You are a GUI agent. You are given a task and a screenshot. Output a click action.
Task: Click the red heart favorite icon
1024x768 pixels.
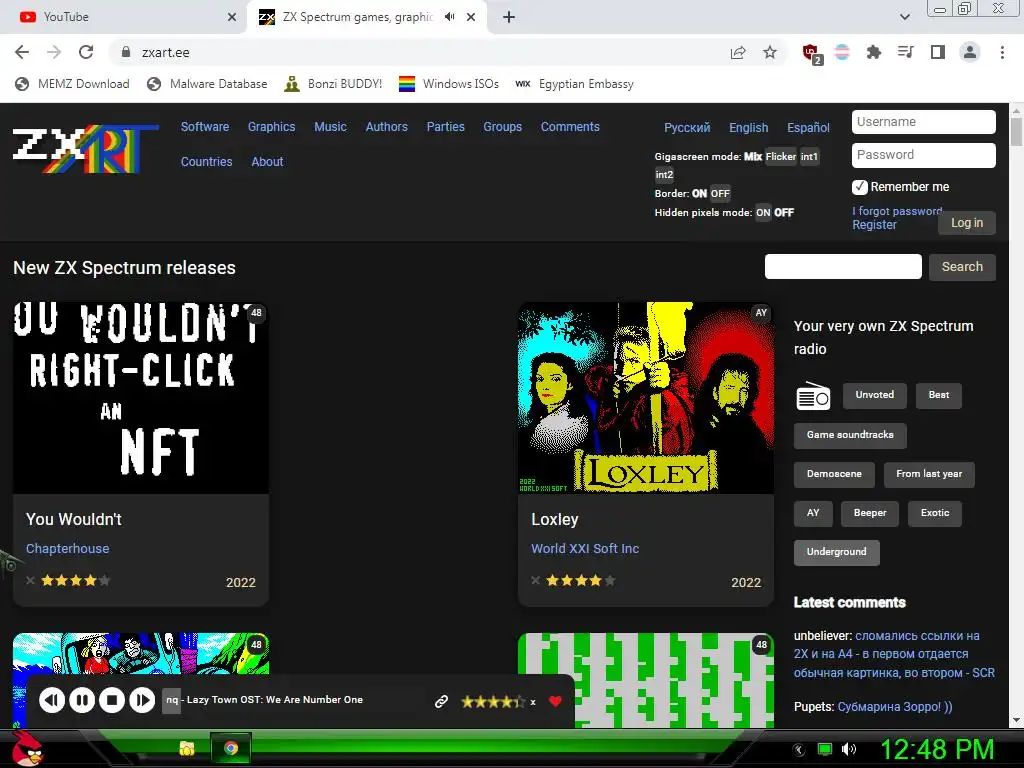click(x=555, y=701)
